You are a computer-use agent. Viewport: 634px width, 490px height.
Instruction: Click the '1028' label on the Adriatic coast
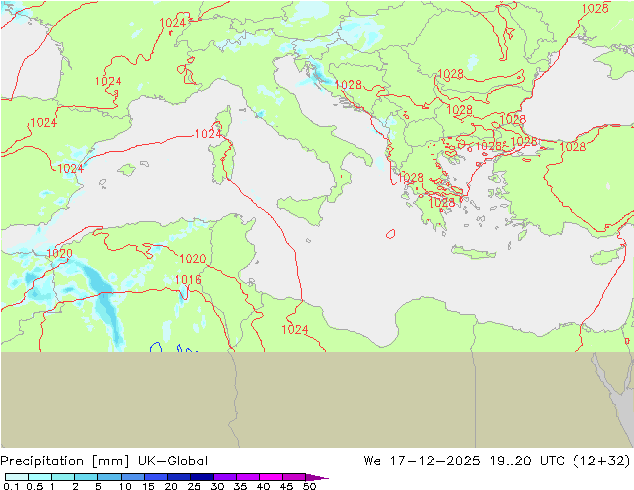coord(348,84)
